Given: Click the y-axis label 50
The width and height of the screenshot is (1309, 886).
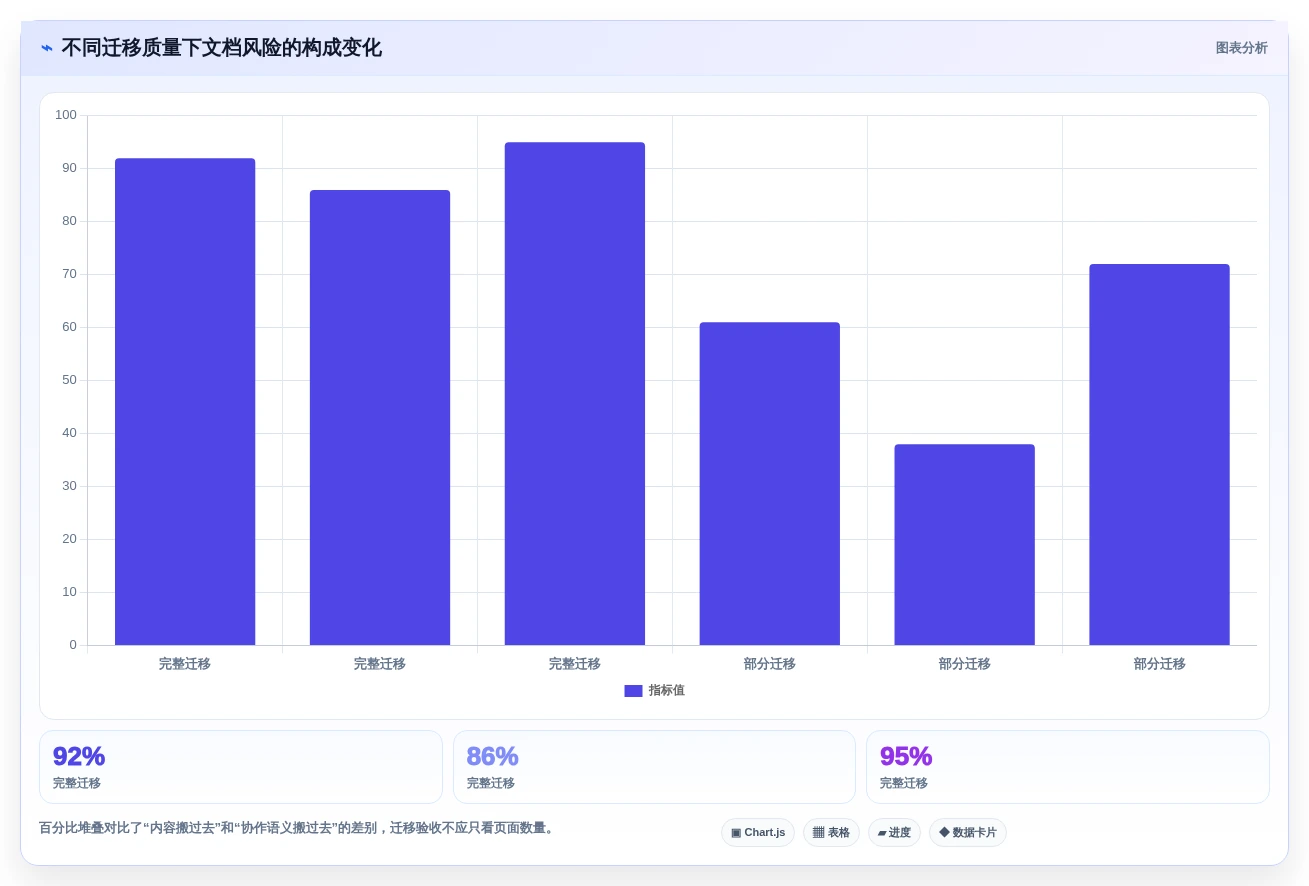Looking at the screenshot, I should coord(69,380).
